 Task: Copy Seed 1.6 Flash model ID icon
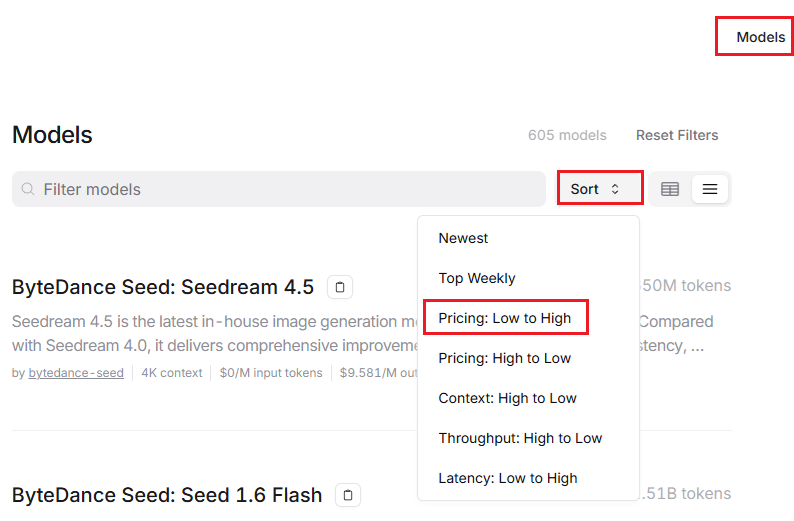pos(348,495)
